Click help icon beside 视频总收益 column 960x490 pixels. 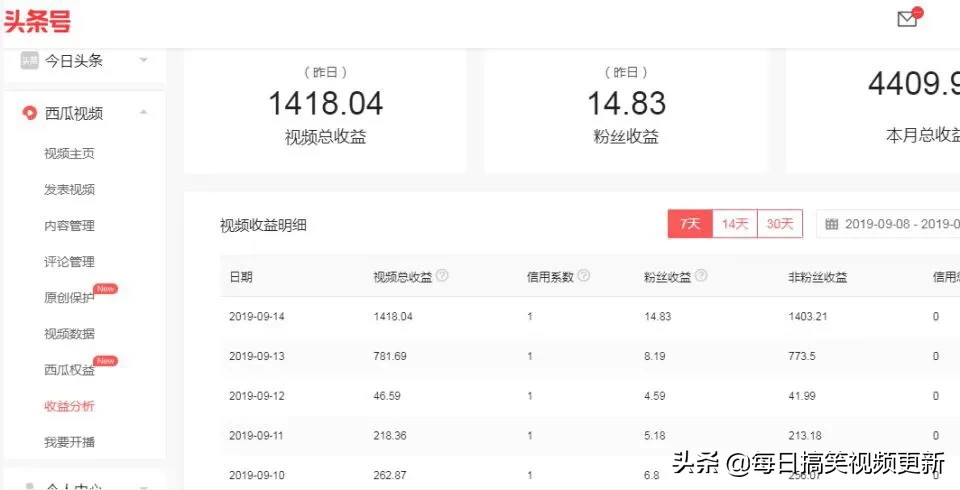click(x=442, y=276)
